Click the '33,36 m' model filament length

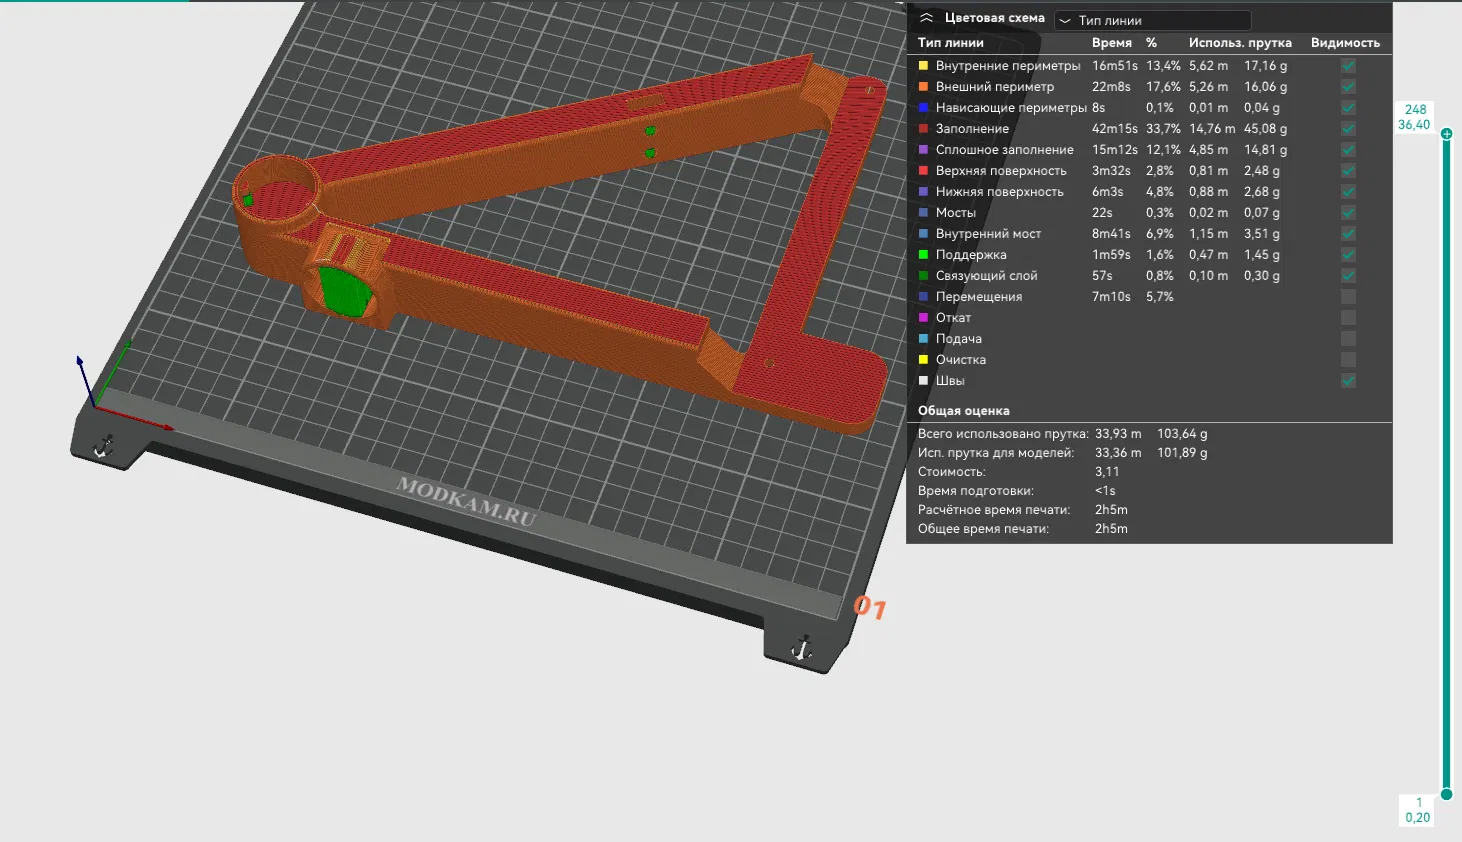[1118, 453]
